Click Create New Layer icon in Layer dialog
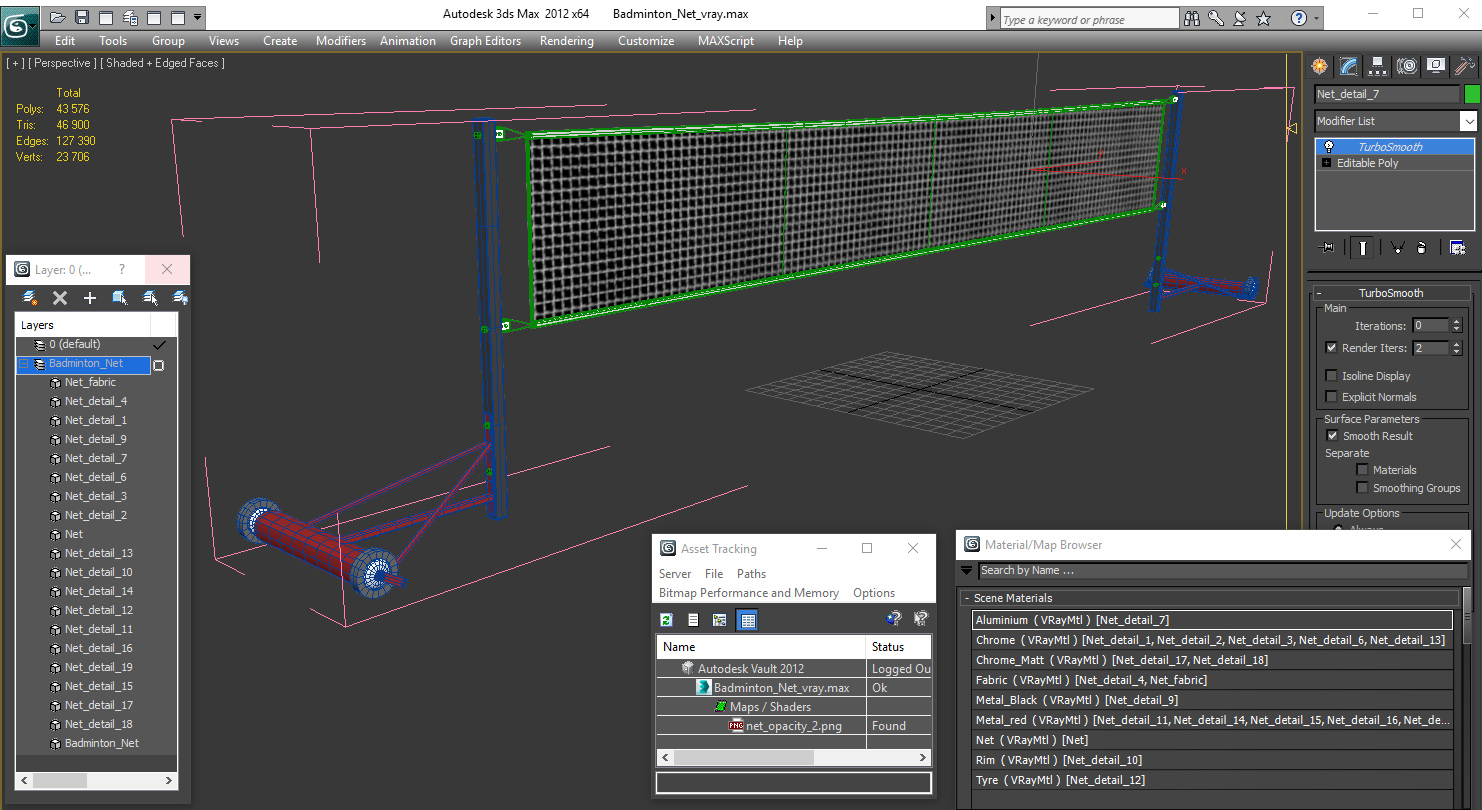1482x810 pixels. (30, 298)
